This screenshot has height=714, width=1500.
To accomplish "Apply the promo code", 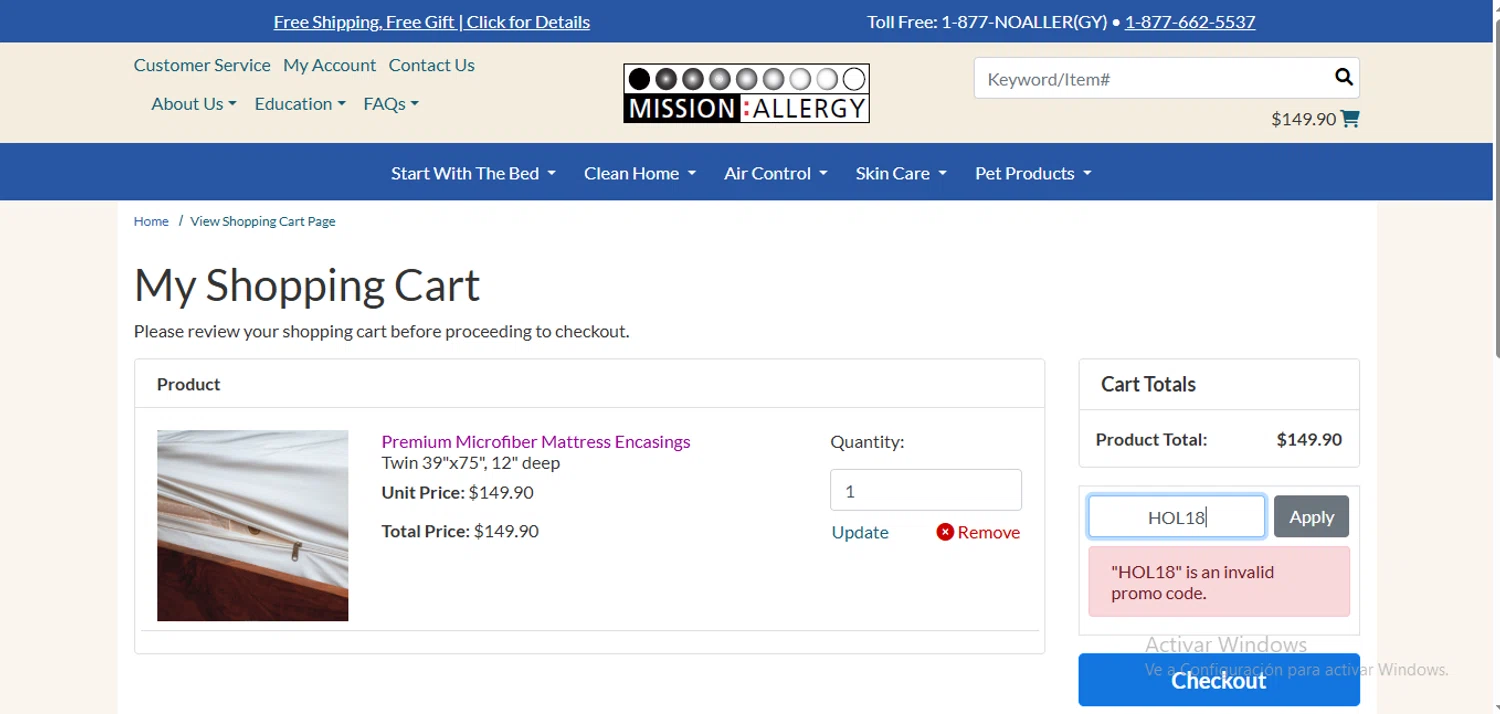I will click(1311, 517).
